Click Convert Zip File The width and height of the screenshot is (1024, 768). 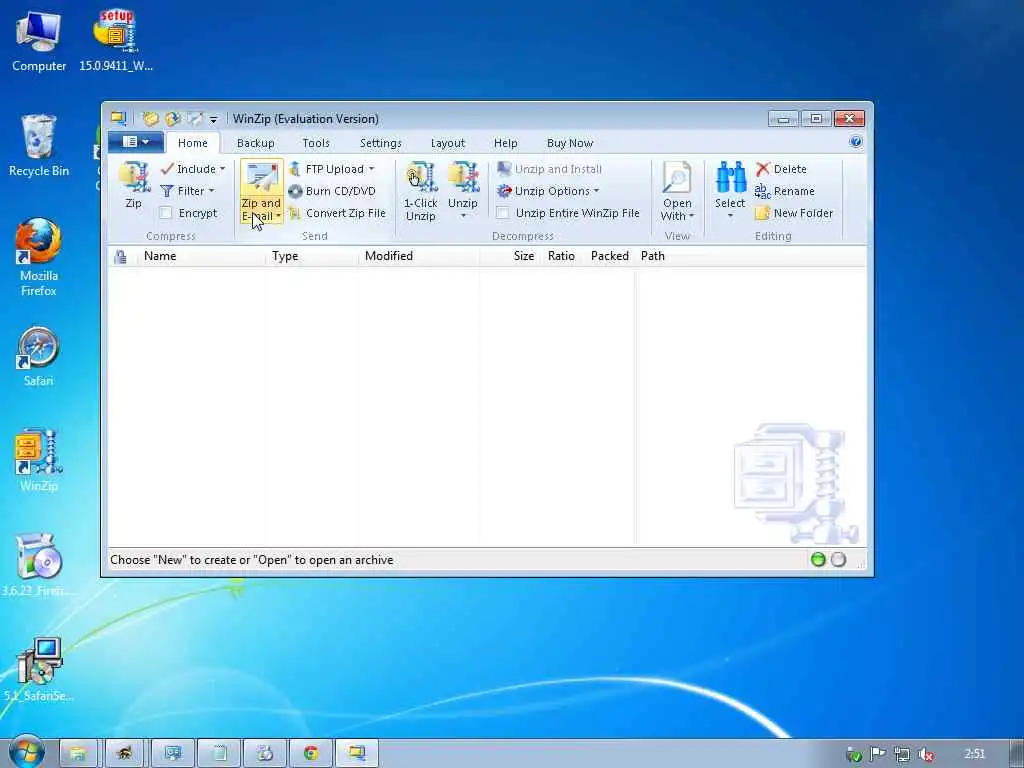pos(338,213)
